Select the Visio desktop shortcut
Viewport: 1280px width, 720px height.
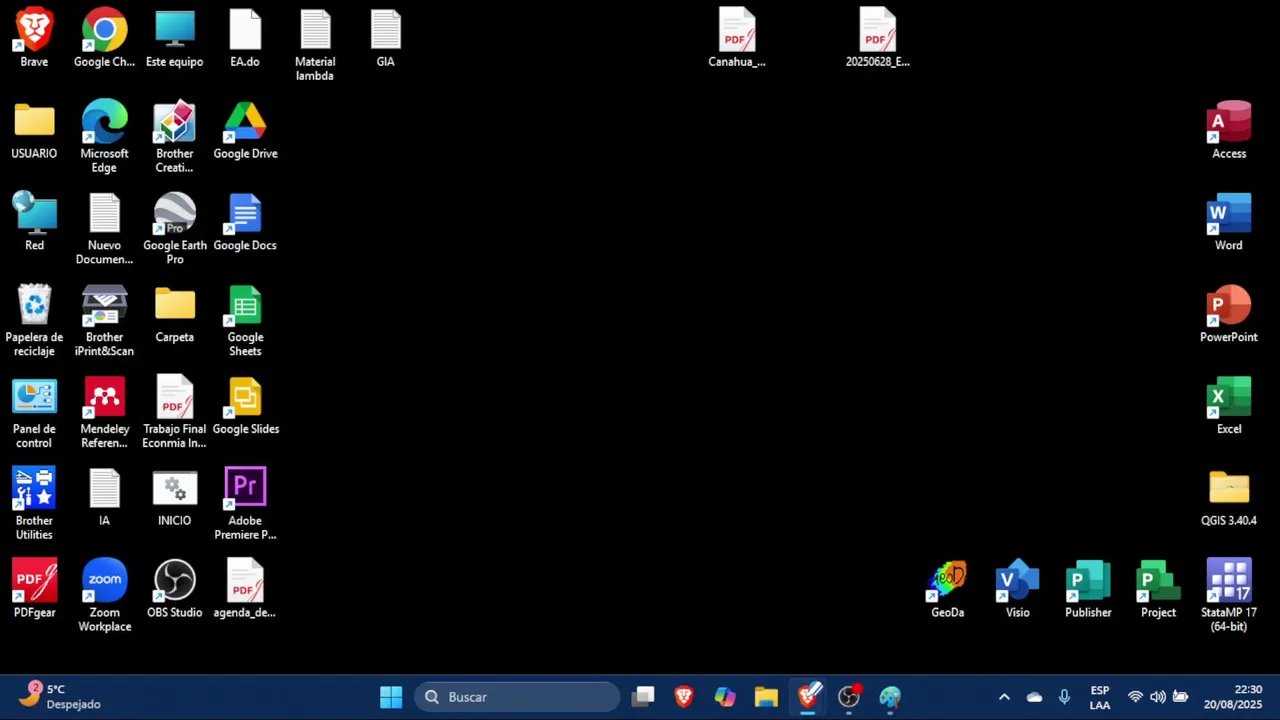pos(1018,589)
